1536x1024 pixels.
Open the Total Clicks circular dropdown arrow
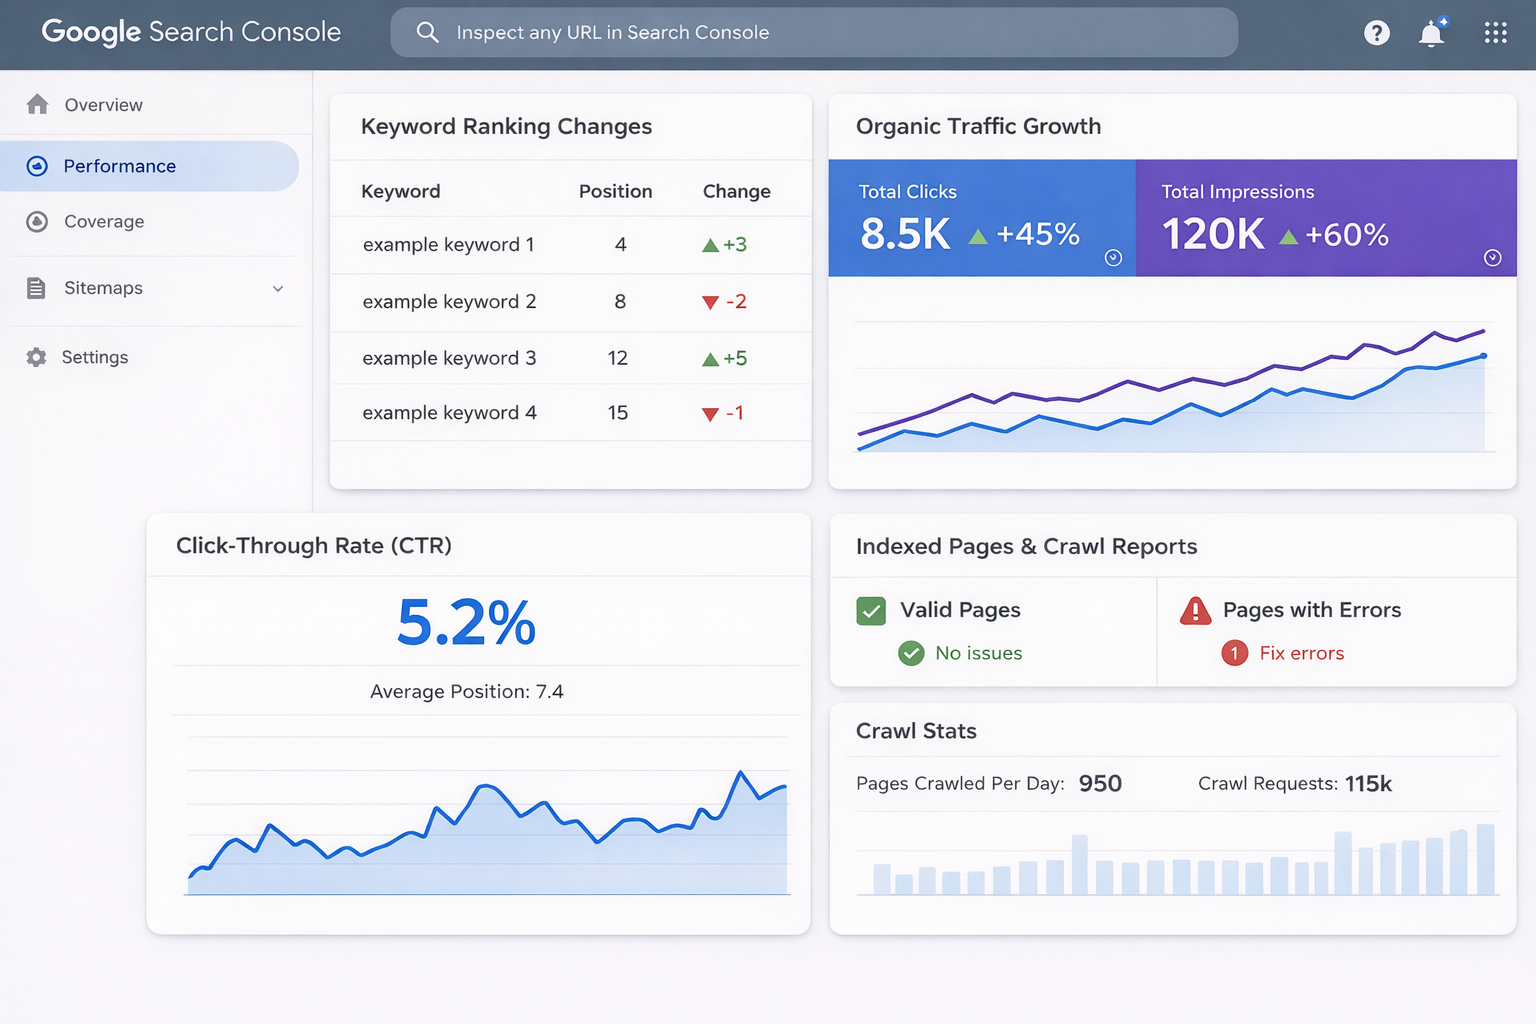coord(1113,258)
